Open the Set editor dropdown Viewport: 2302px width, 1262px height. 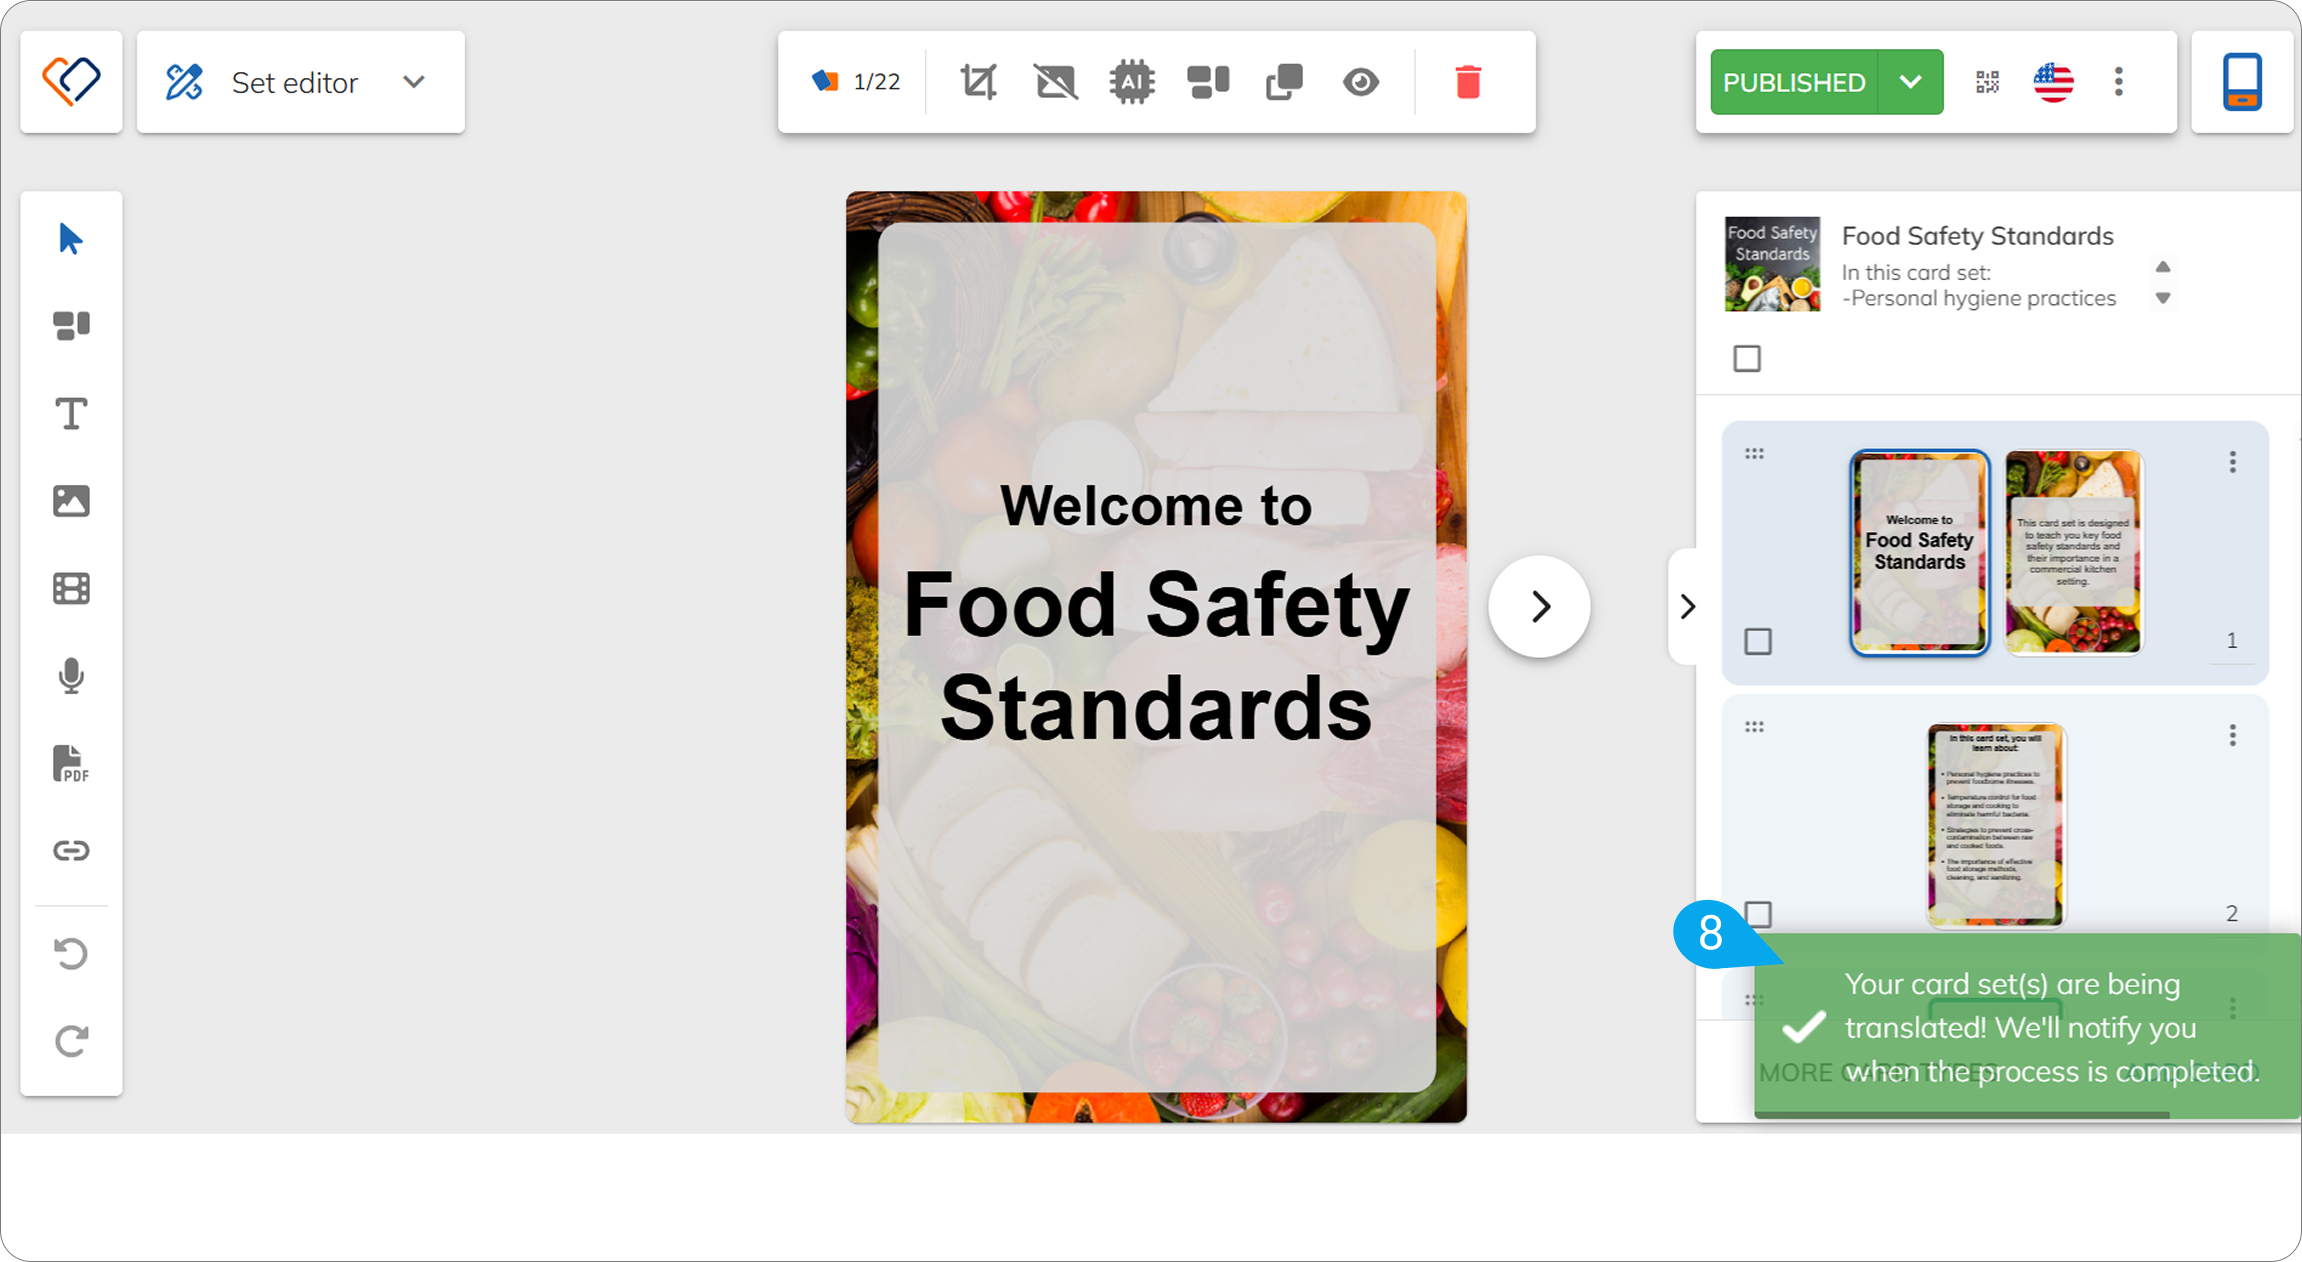coord(300,82)
